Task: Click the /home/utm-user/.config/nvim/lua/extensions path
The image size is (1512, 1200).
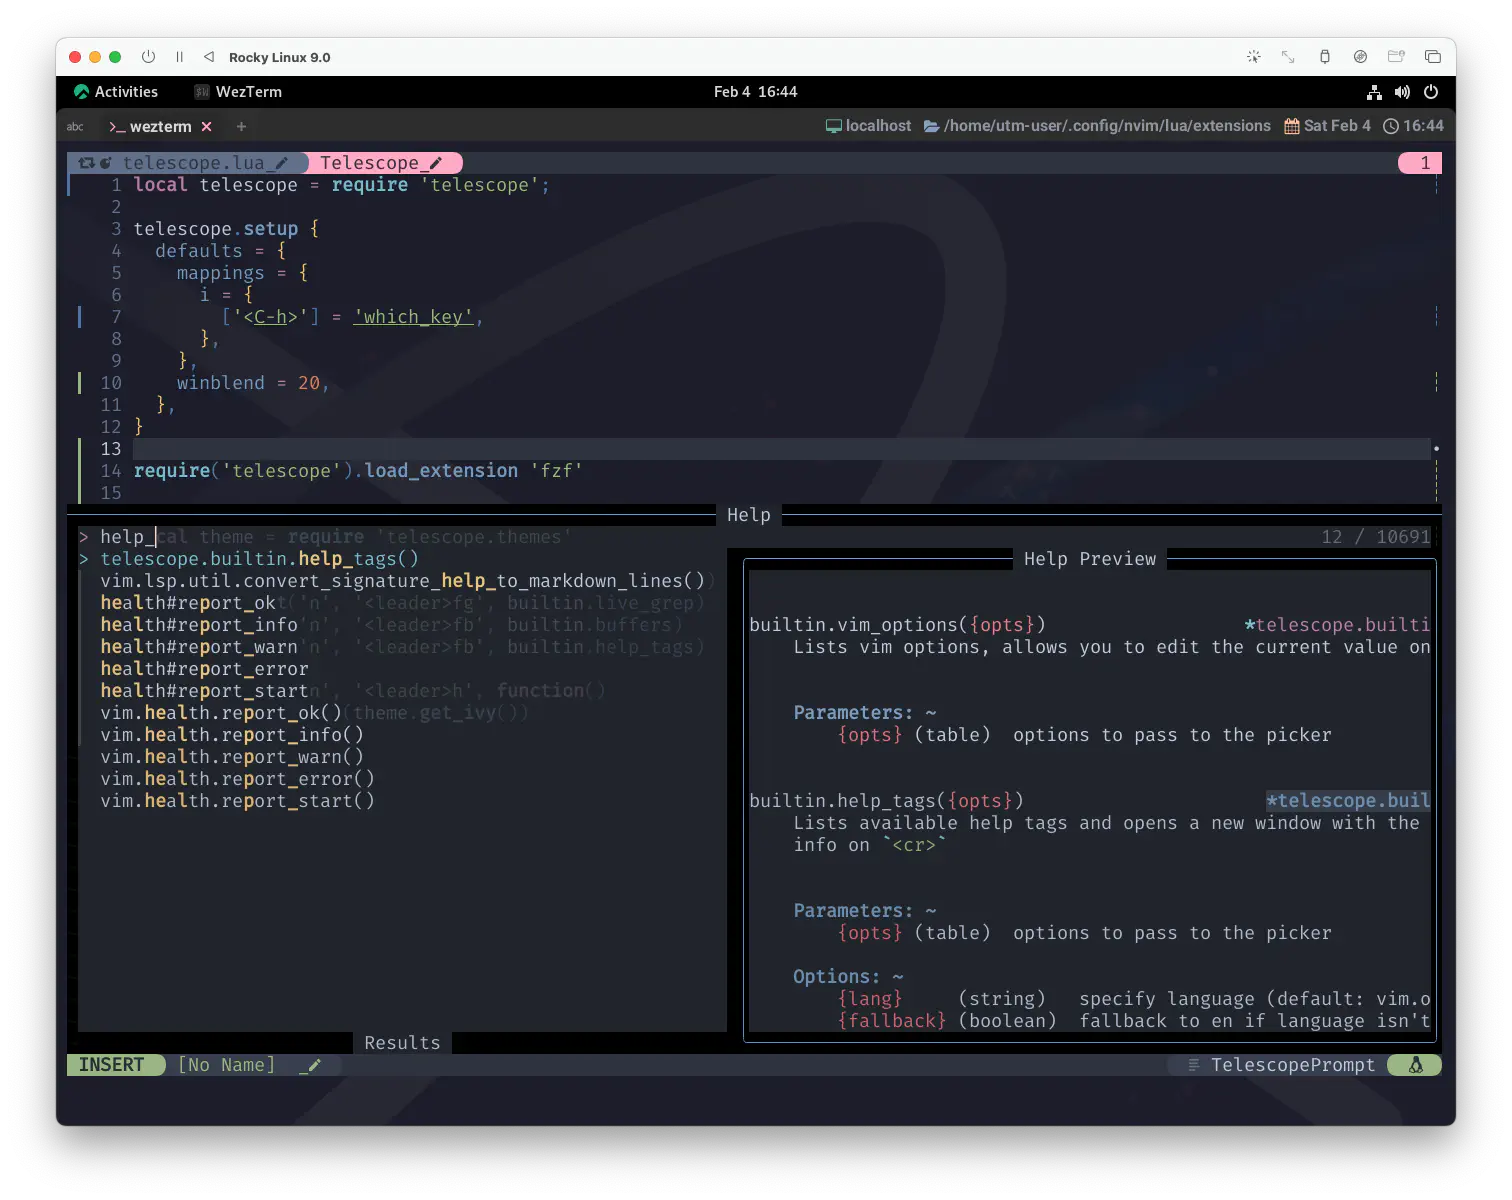Action: 1097,126
